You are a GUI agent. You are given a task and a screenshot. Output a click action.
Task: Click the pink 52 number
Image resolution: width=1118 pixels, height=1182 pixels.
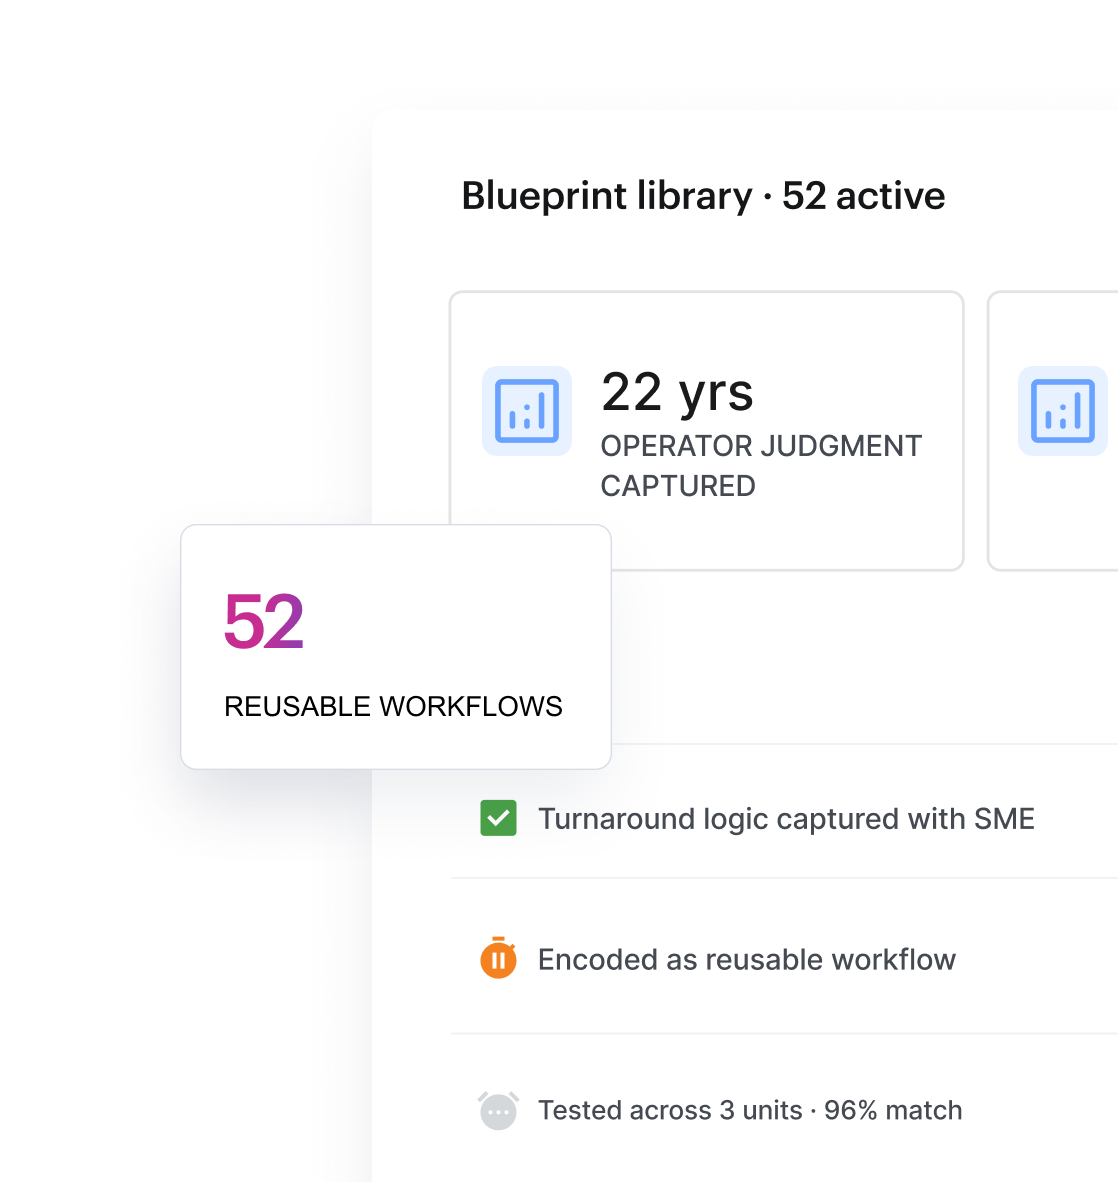coord(264,622)
